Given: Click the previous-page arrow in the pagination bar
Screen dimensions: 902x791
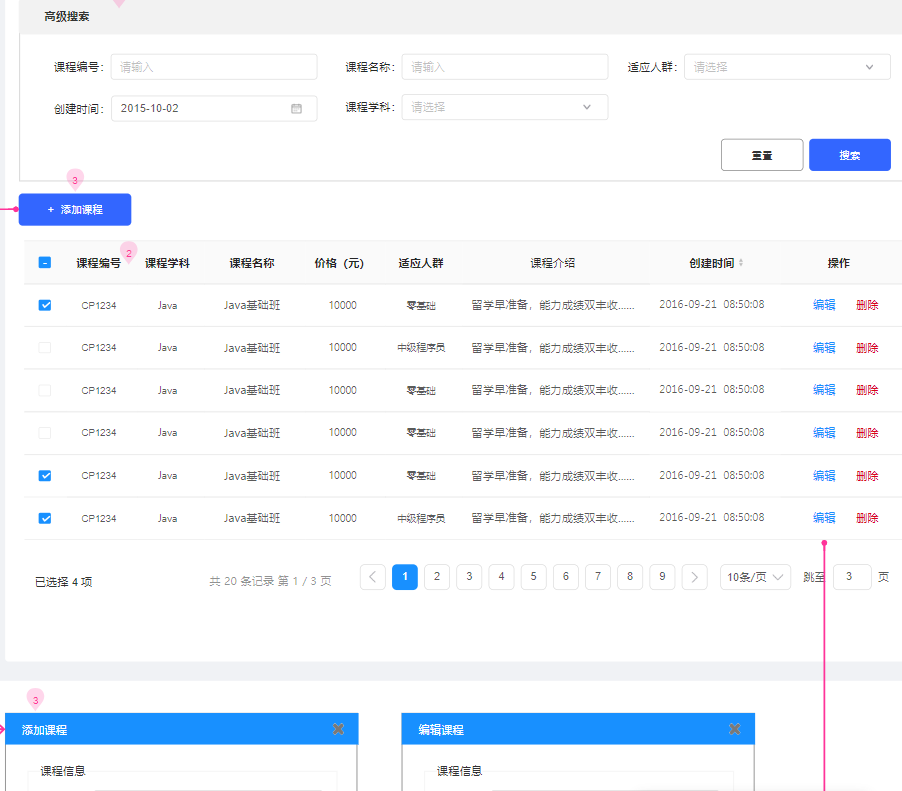Looking at the screenshot, I should click(372, 577).
